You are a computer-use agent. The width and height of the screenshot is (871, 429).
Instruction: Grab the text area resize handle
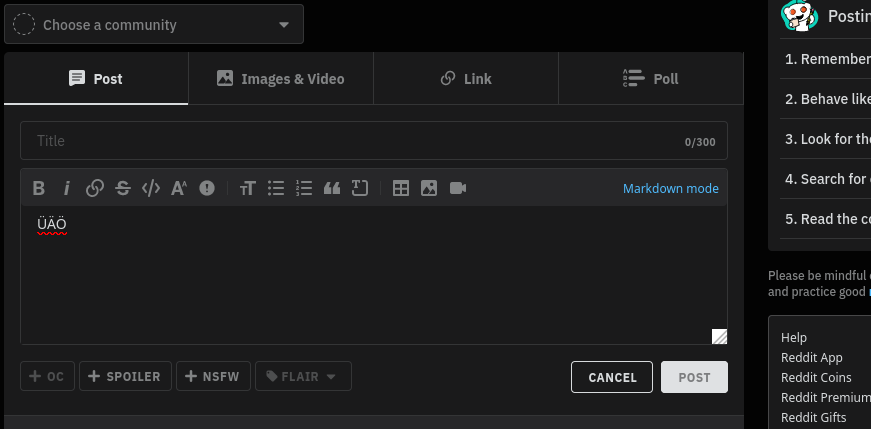719,336
